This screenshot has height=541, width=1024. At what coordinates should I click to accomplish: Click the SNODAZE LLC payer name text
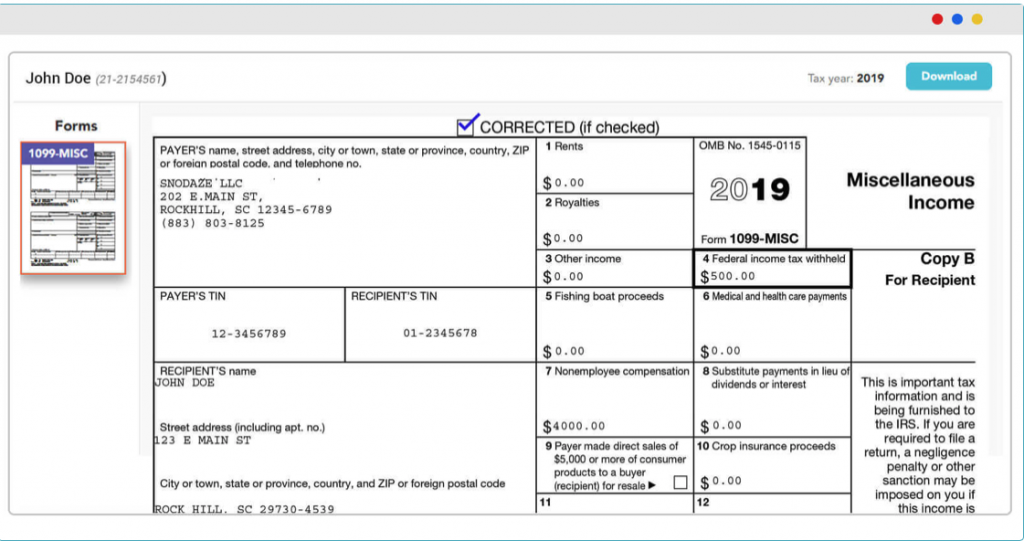click(x=201, y=184)
